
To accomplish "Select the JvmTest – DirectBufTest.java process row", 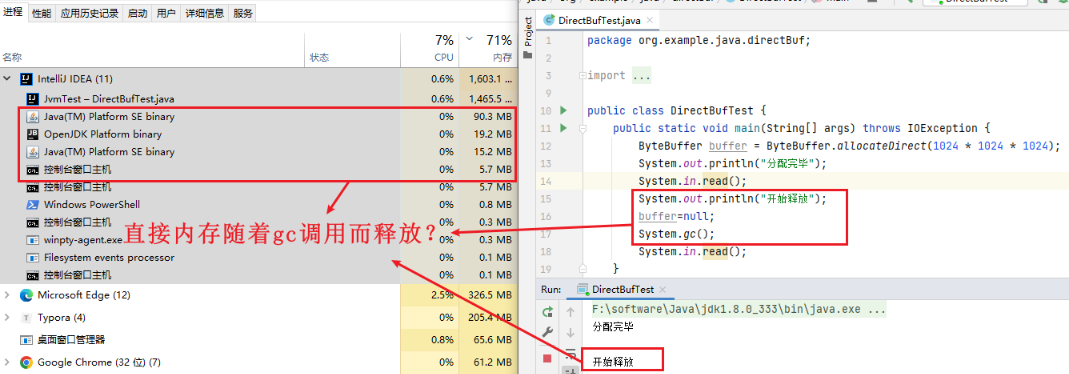I will coord(259,99).
